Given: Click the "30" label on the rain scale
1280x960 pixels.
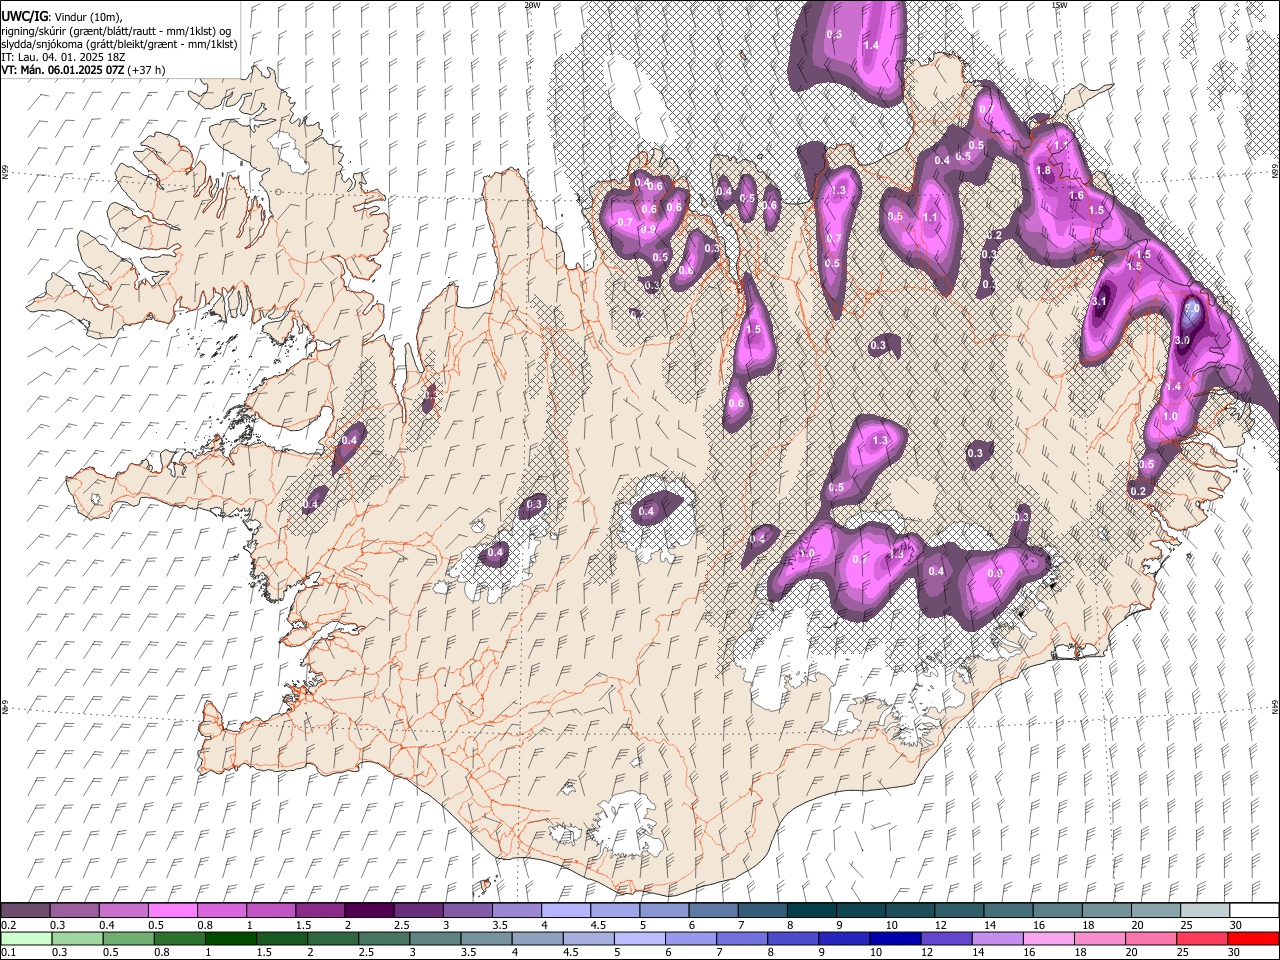Looking at the screenshot, I should click(x=1233, y=952).
